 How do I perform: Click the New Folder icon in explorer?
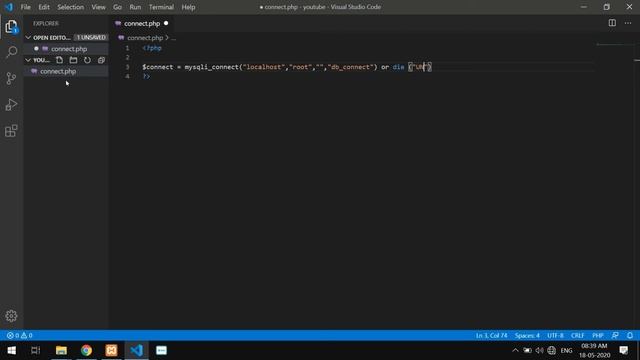(x=73, y=60)
